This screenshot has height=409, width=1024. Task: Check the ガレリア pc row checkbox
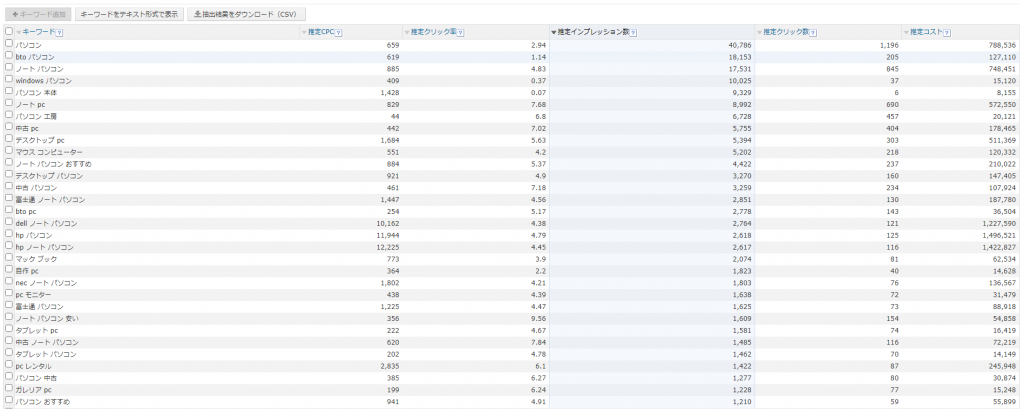click(x=8, y=388)
